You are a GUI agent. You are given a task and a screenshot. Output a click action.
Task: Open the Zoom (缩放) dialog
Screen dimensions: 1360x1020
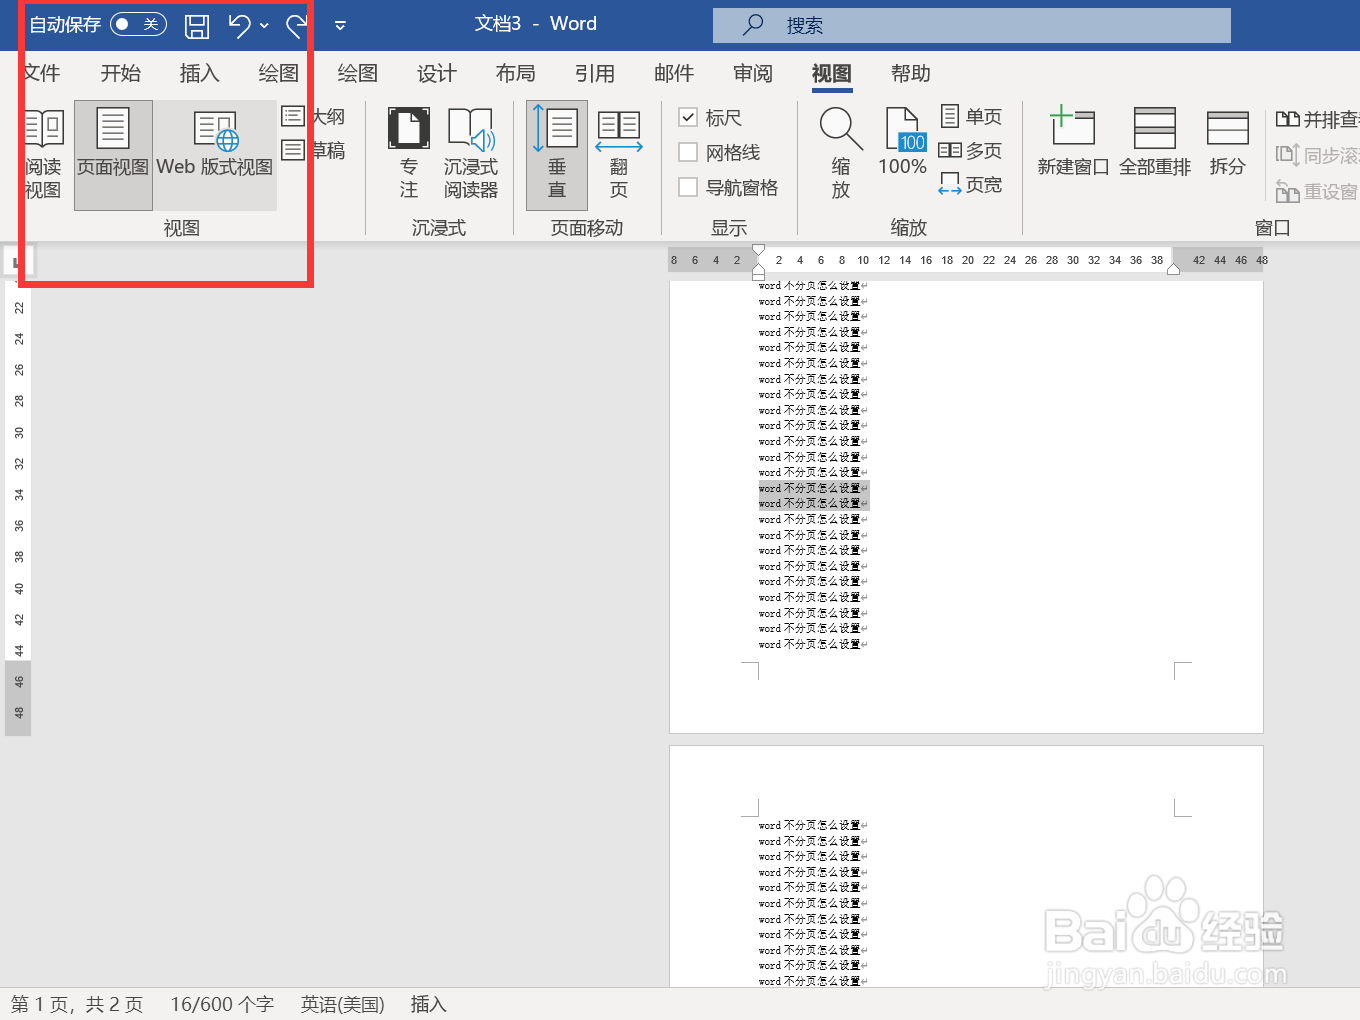click(841, 155)
